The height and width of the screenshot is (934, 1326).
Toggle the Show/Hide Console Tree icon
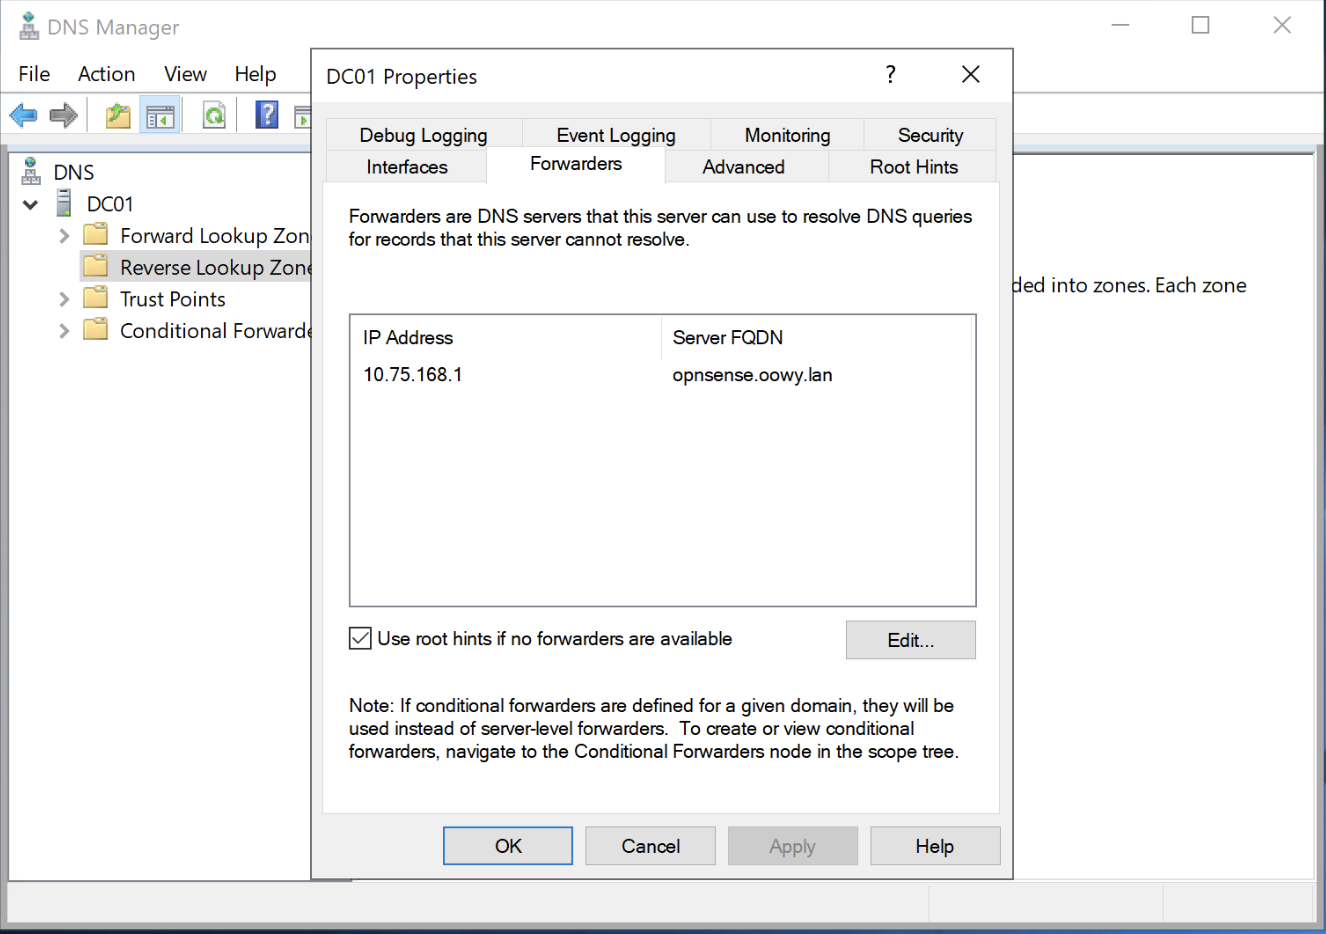[160, 116]
